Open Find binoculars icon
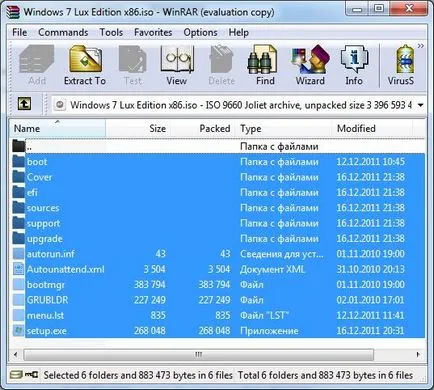The height and width of the screenshot is (390, 434). pyautogui.click(x=263, y=60)
